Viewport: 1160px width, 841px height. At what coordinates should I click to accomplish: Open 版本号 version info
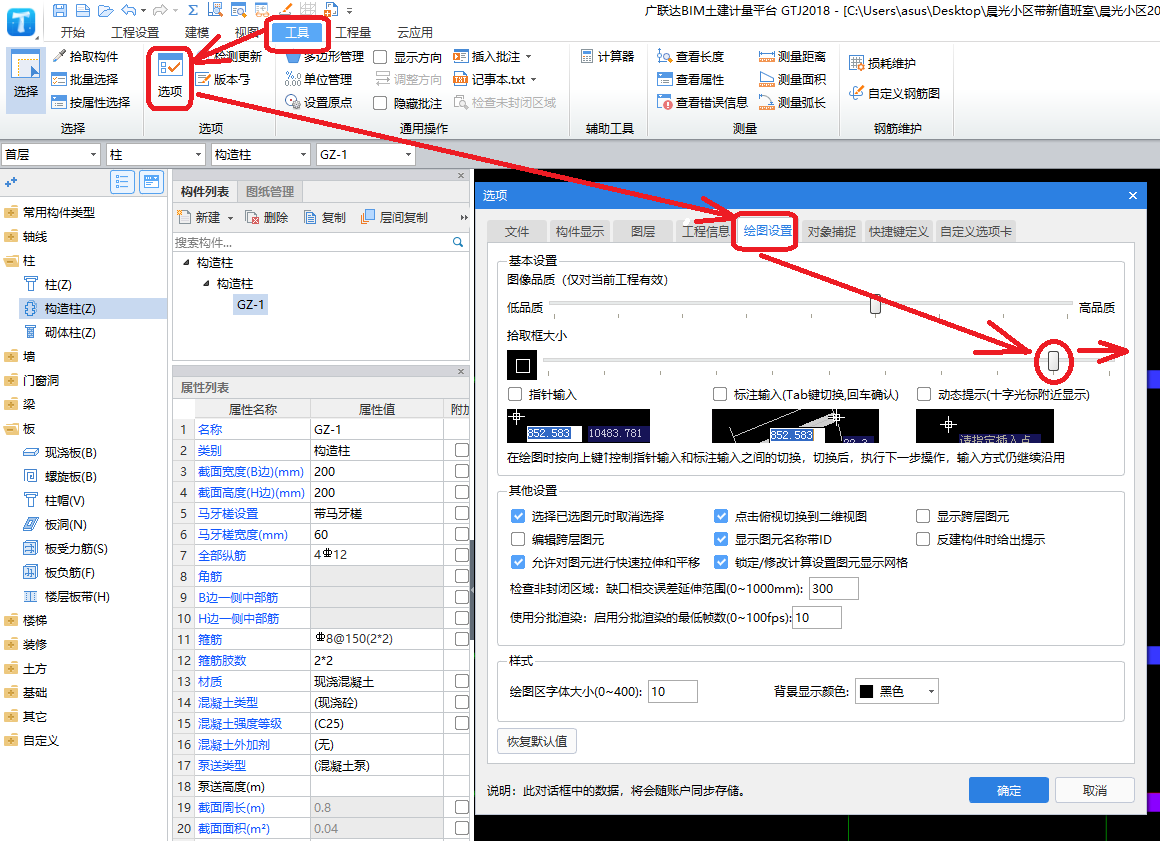pyautogui.click(x=223, y=79)
